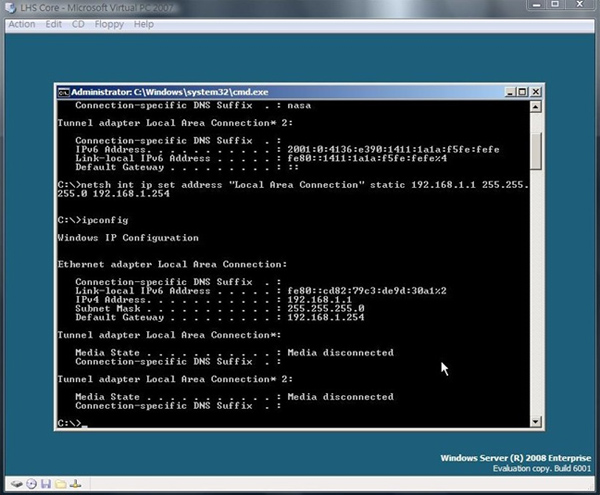600x495 pixels.
Task: Click the hard disk activity icon in status bar
Action: [x=14, y=485]
